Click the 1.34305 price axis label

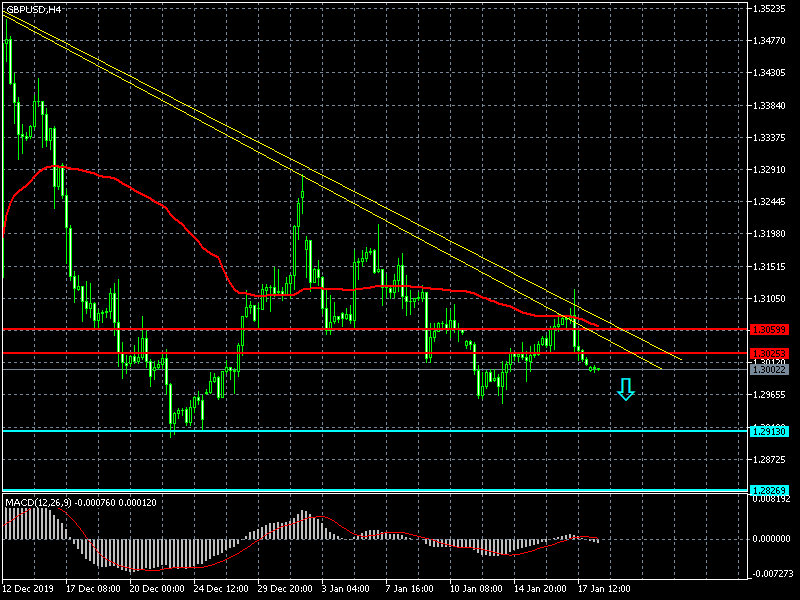[x=769, y=73]
